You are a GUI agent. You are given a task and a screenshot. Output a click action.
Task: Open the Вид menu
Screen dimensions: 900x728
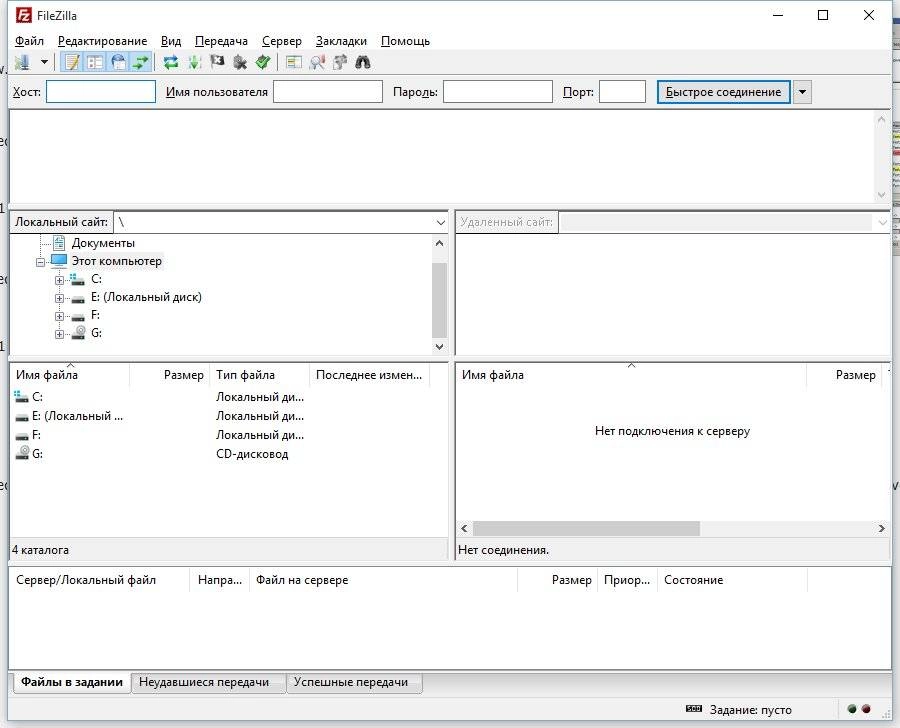pyautogui.click(x=170, y=41)
